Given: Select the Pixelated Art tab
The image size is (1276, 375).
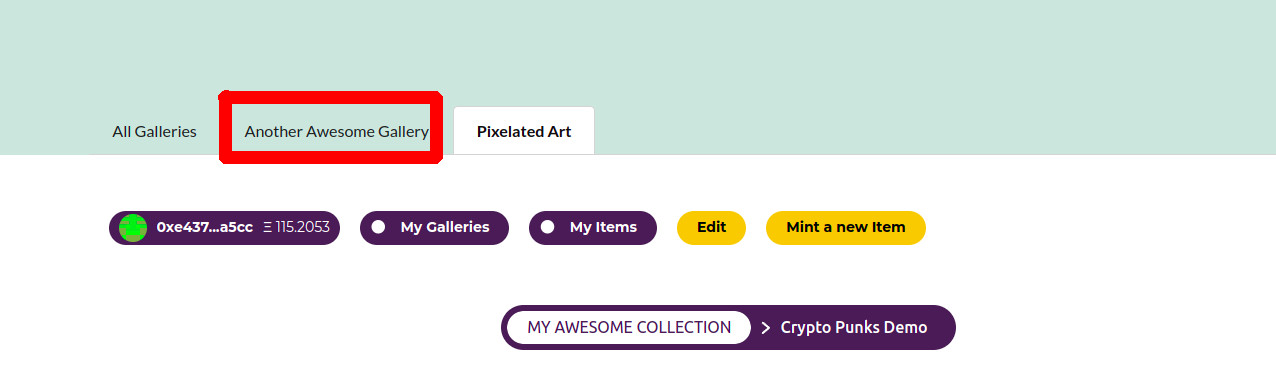Looking at the screenshot, I should click(524, 131).
